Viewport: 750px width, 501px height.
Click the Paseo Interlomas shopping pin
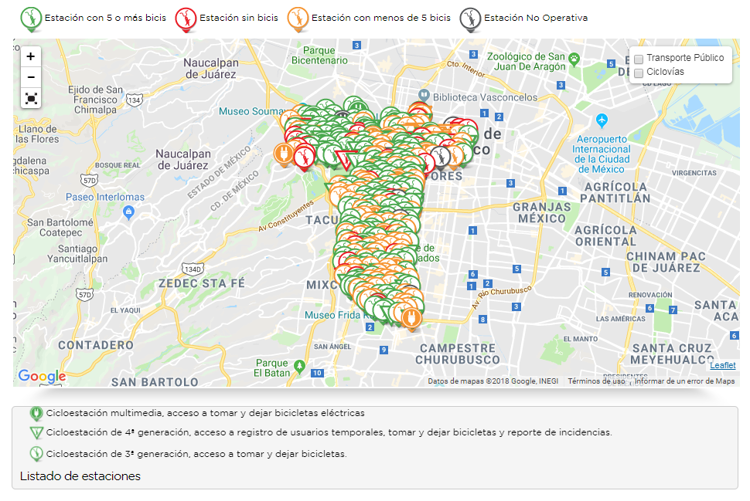click(x=128, y=212)
